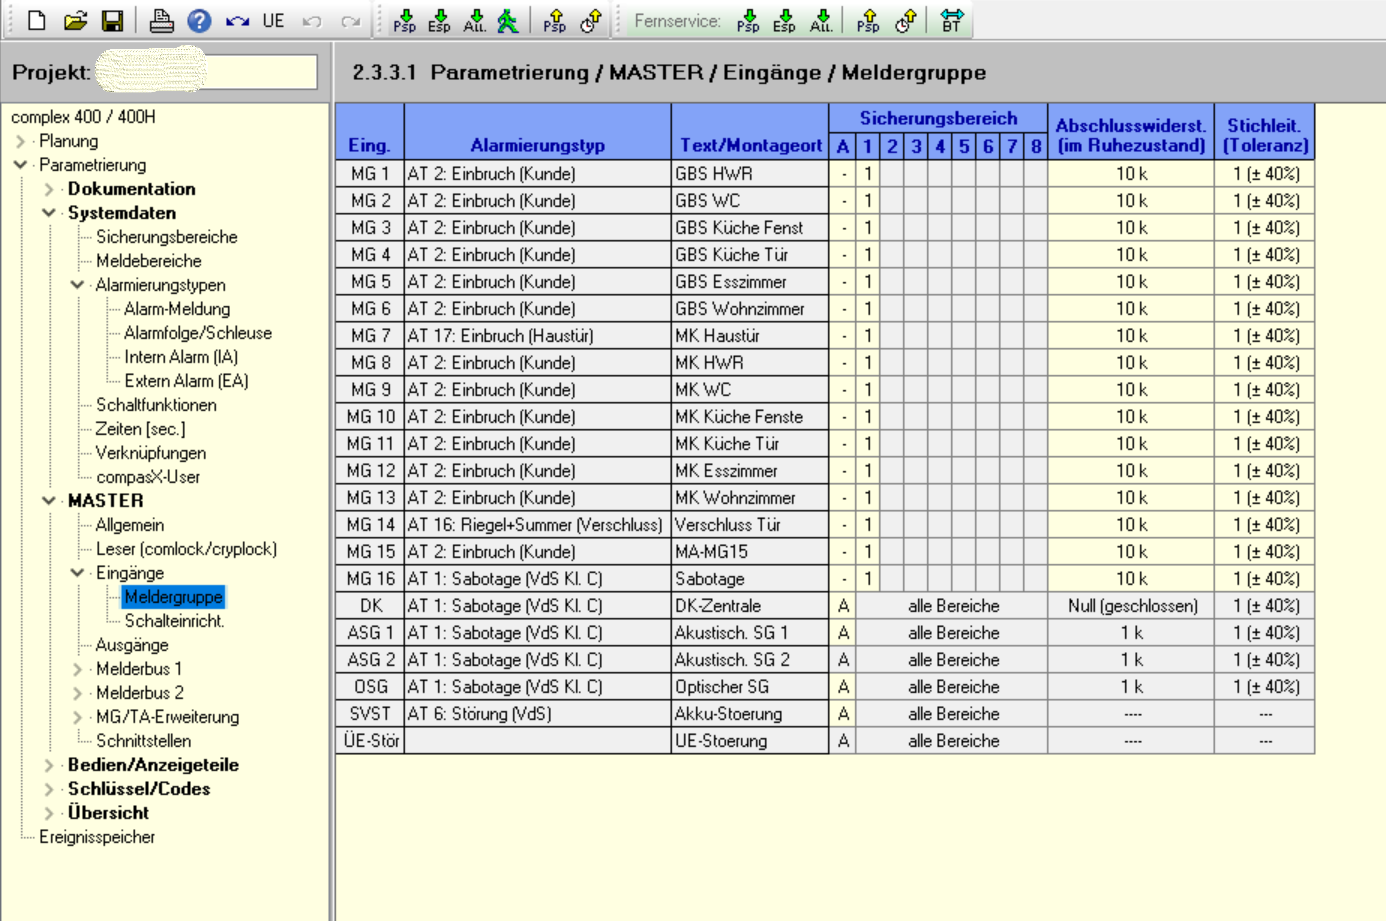Click the Text/Montageort column header
Screen dimensions: 1386x921
click(750, 145)
